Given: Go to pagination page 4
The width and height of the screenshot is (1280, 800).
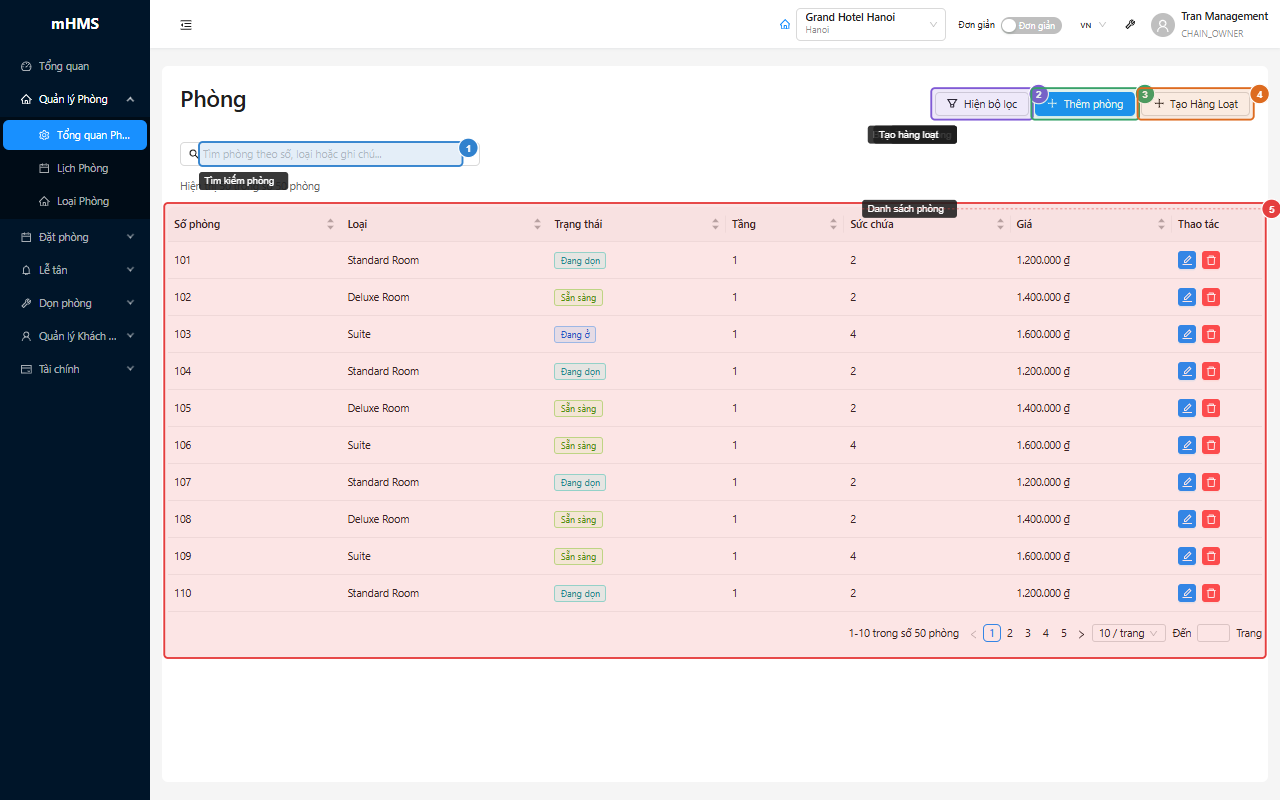Looking at the screenshot, I should pyautogui.click(x=1046, y=633).
